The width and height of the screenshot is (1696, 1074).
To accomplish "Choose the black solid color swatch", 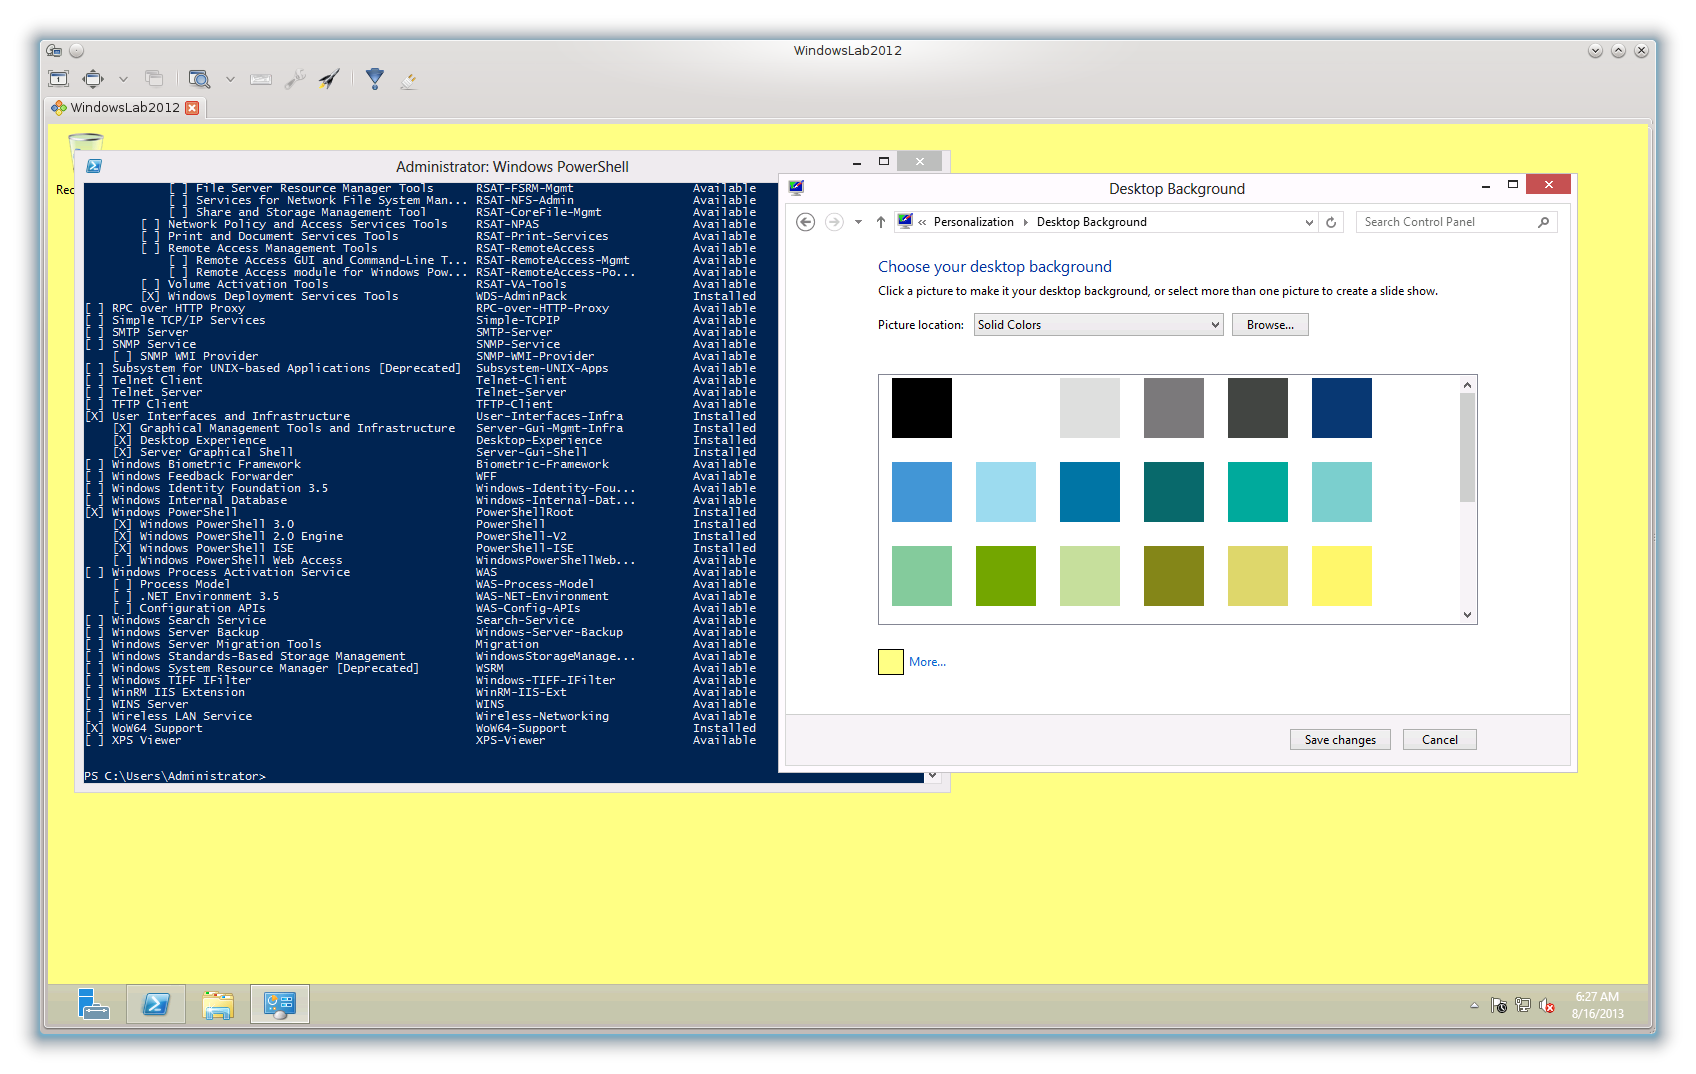I will pos(922,408).
